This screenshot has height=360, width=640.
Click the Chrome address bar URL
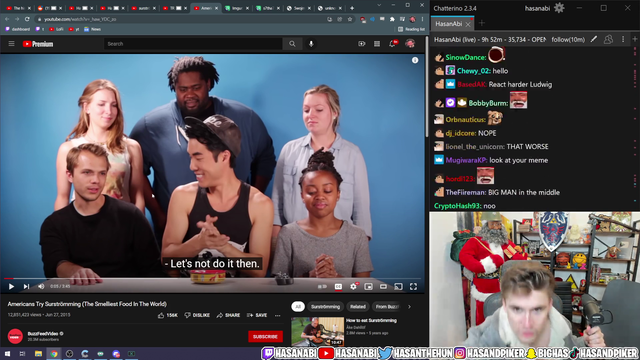point(80,19)
